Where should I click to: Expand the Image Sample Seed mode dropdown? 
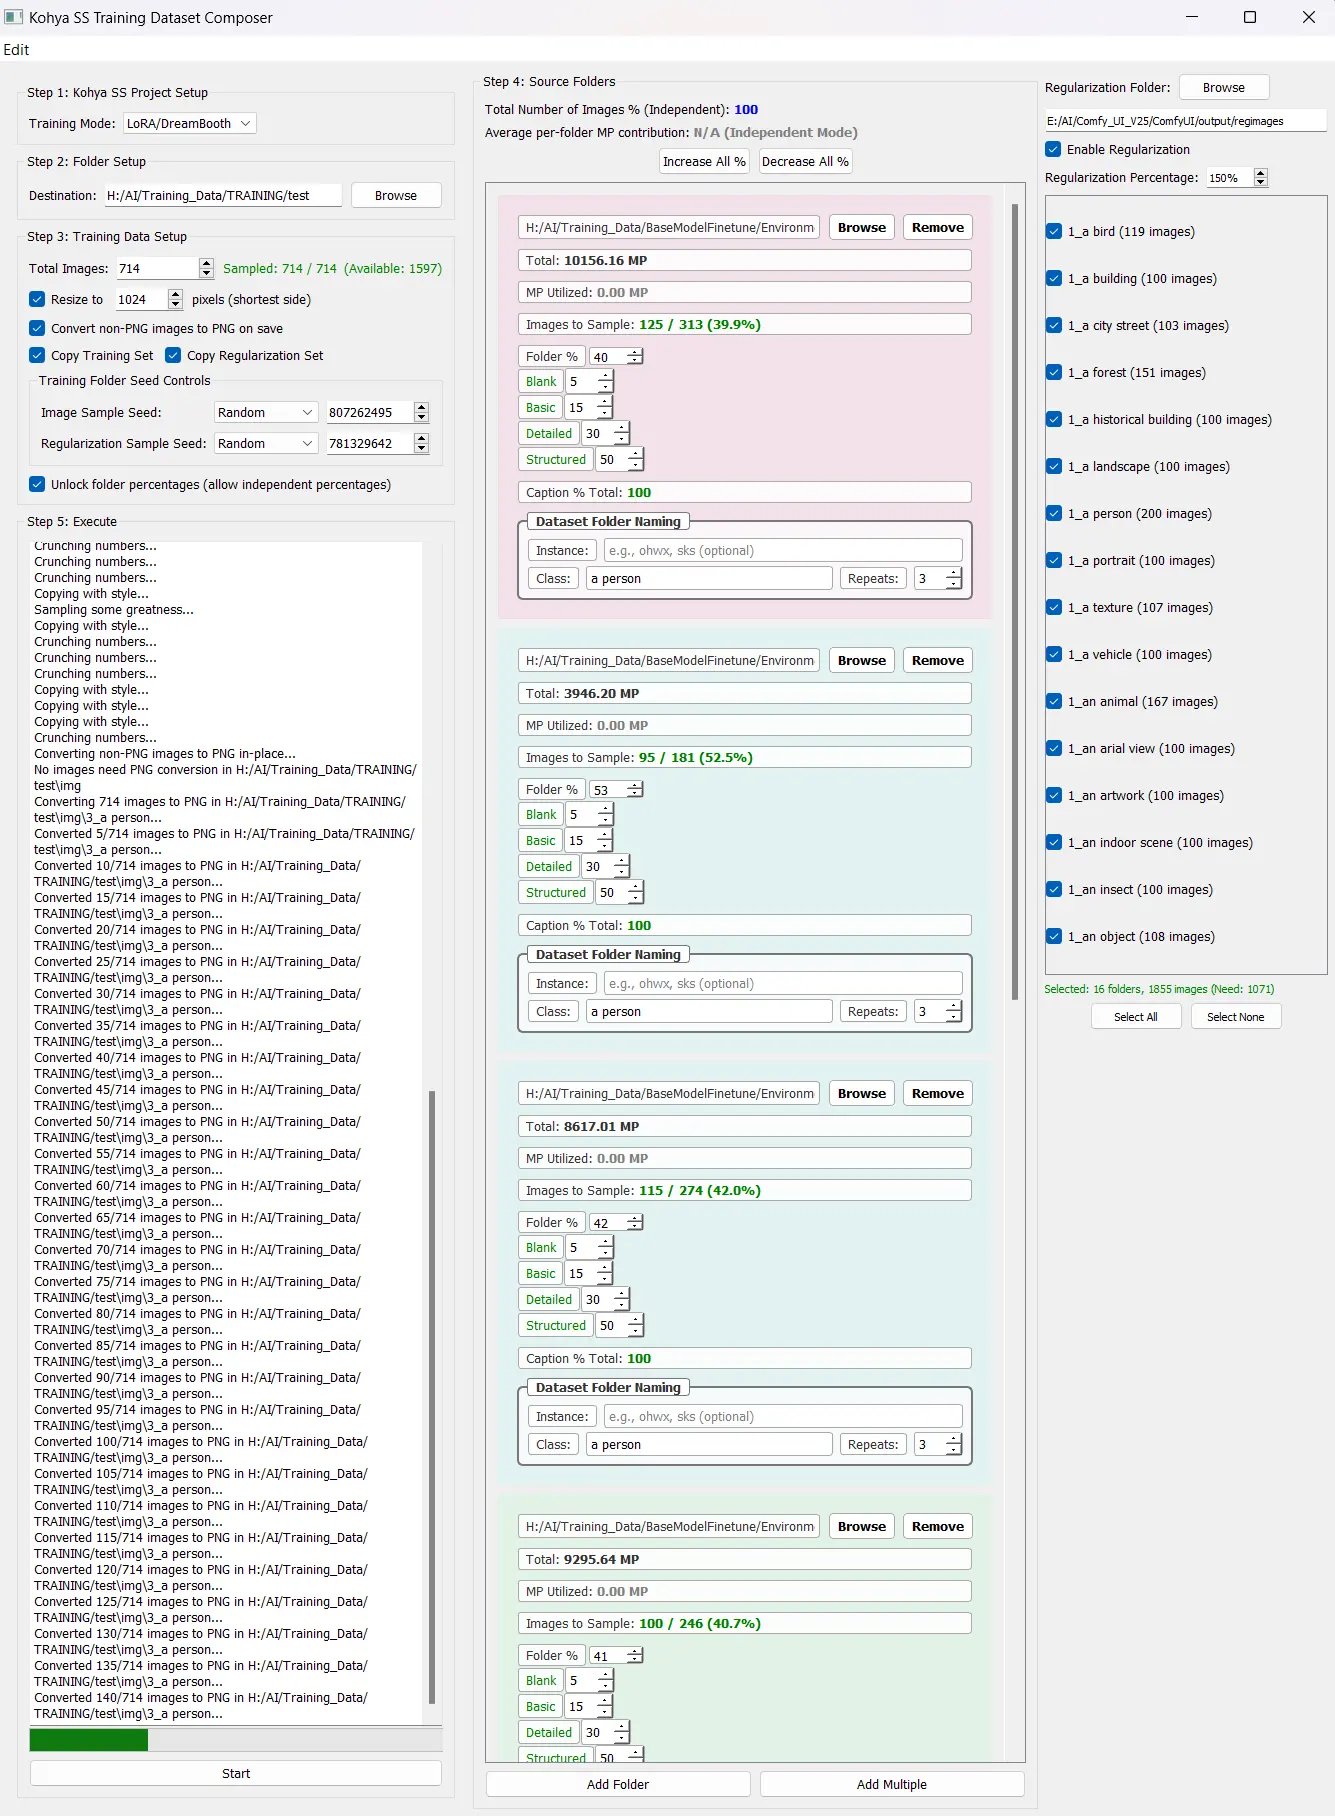pos(265,412)
